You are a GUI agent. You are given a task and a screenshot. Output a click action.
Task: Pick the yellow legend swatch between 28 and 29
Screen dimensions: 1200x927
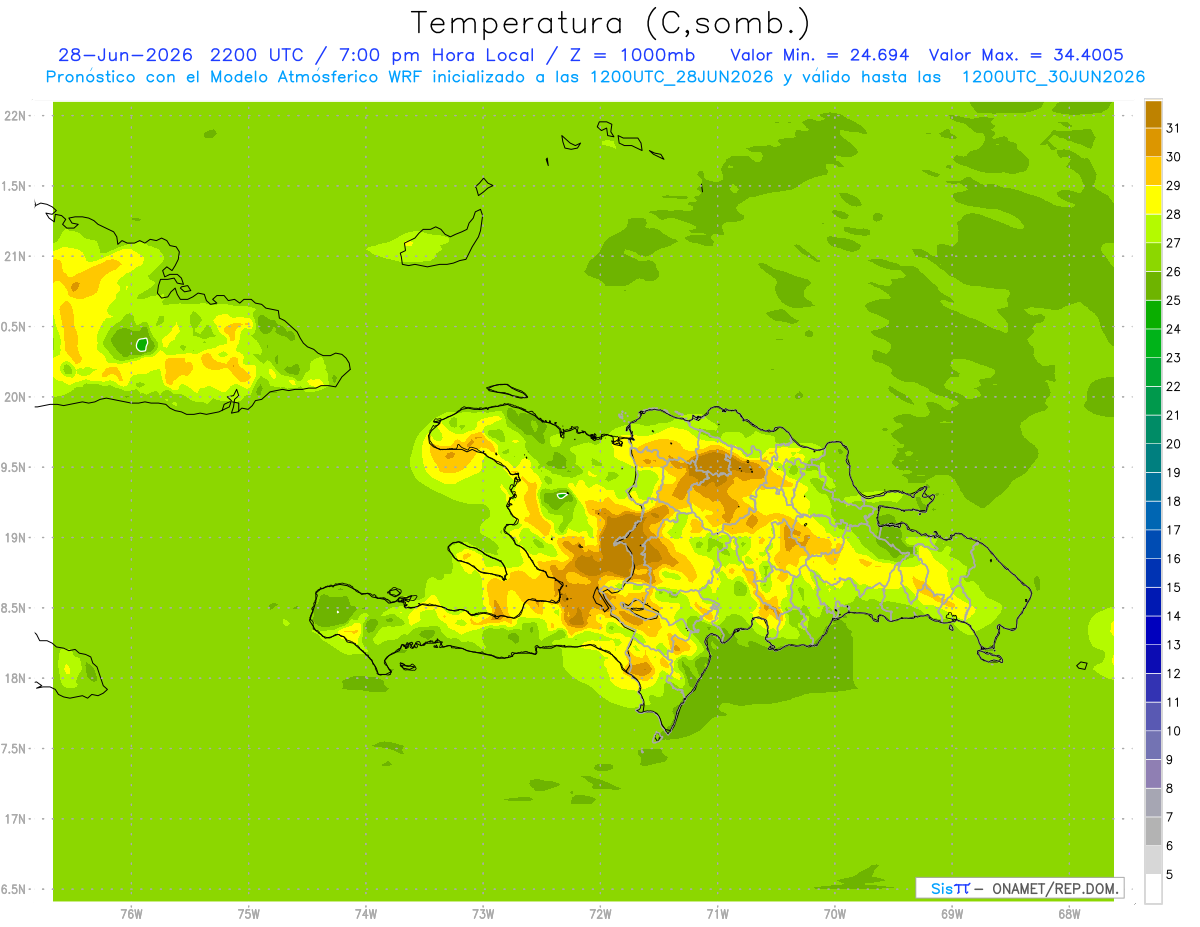[1153, 199]
